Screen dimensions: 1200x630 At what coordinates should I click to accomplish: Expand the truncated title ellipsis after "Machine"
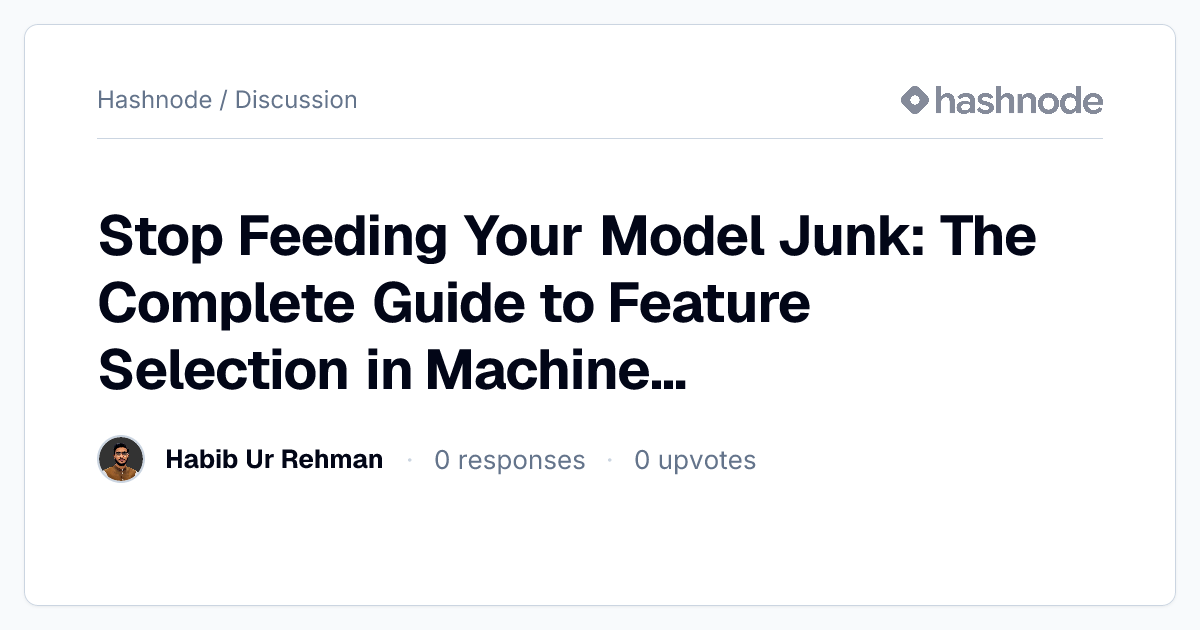(x=666, y=372)
